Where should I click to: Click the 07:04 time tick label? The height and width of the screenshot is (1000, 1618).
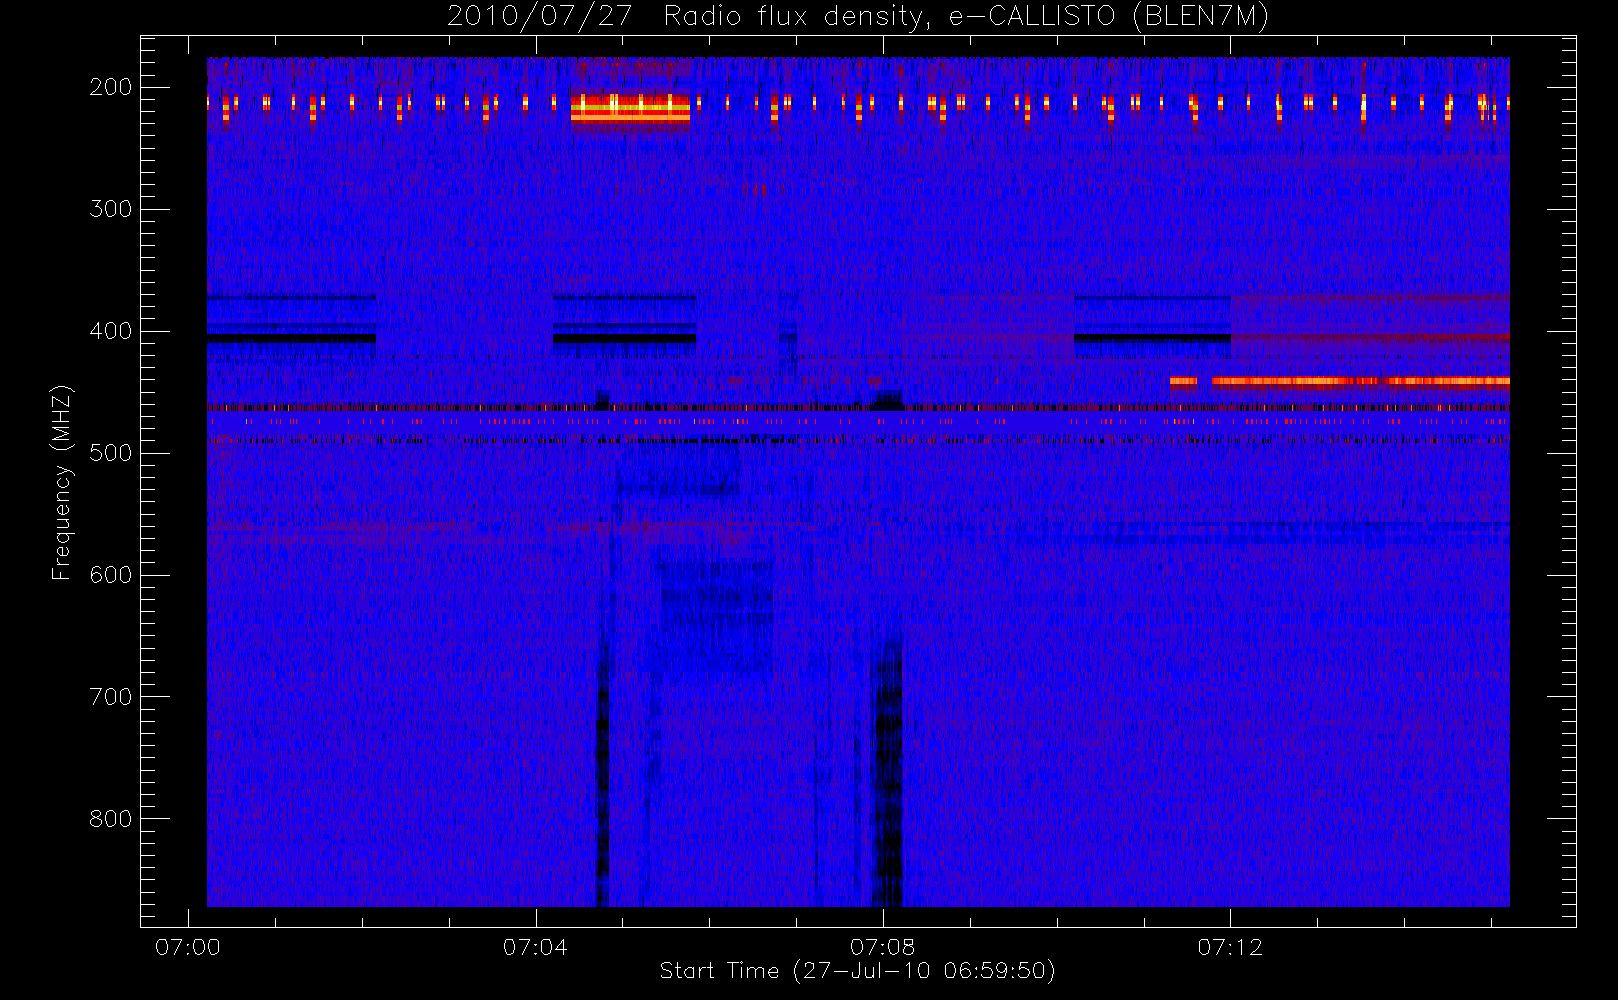click(x=535, y=947)
